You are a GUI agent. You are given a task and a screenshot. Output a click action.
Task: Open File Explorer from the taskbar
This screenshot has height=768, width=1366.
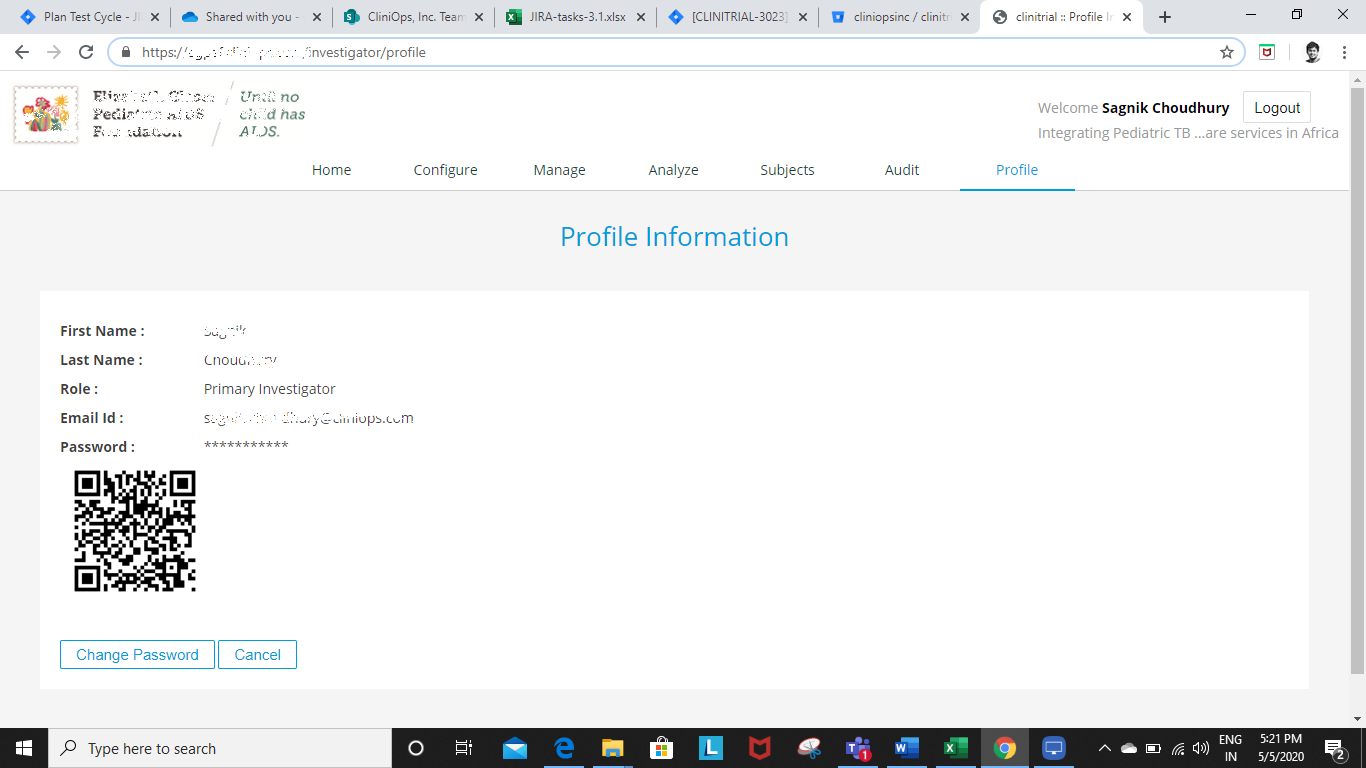(x=613, y=748)
